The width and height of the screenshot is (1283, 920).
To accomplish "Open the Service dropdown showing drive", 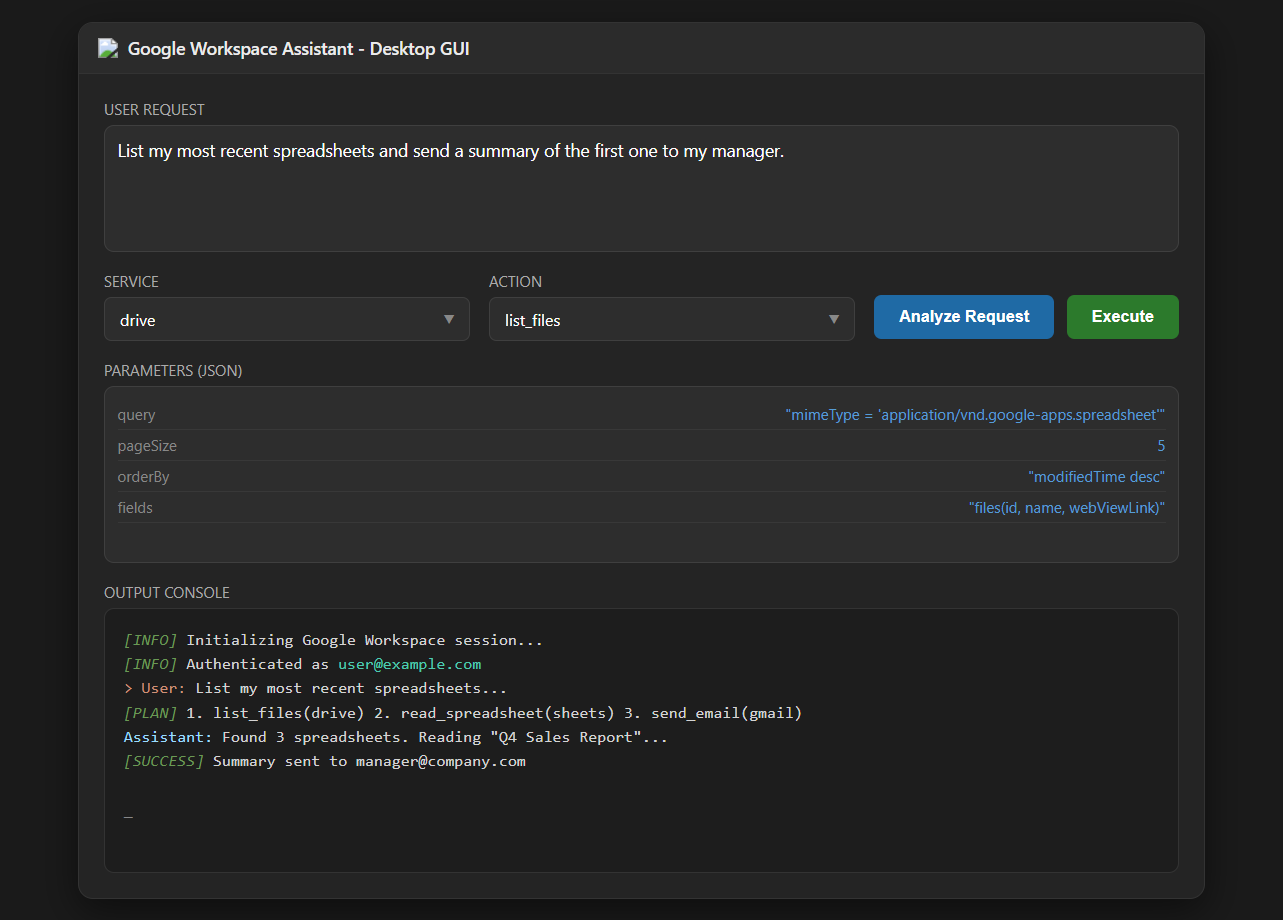I will tap(287, 319).
